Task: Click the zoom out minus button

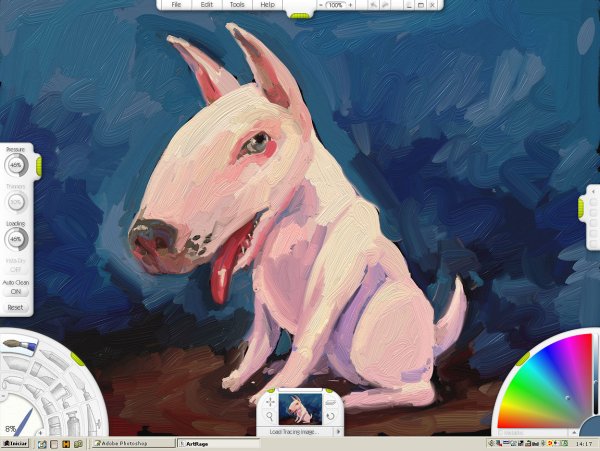Action: pyautogui.click(x=321, y=5)
